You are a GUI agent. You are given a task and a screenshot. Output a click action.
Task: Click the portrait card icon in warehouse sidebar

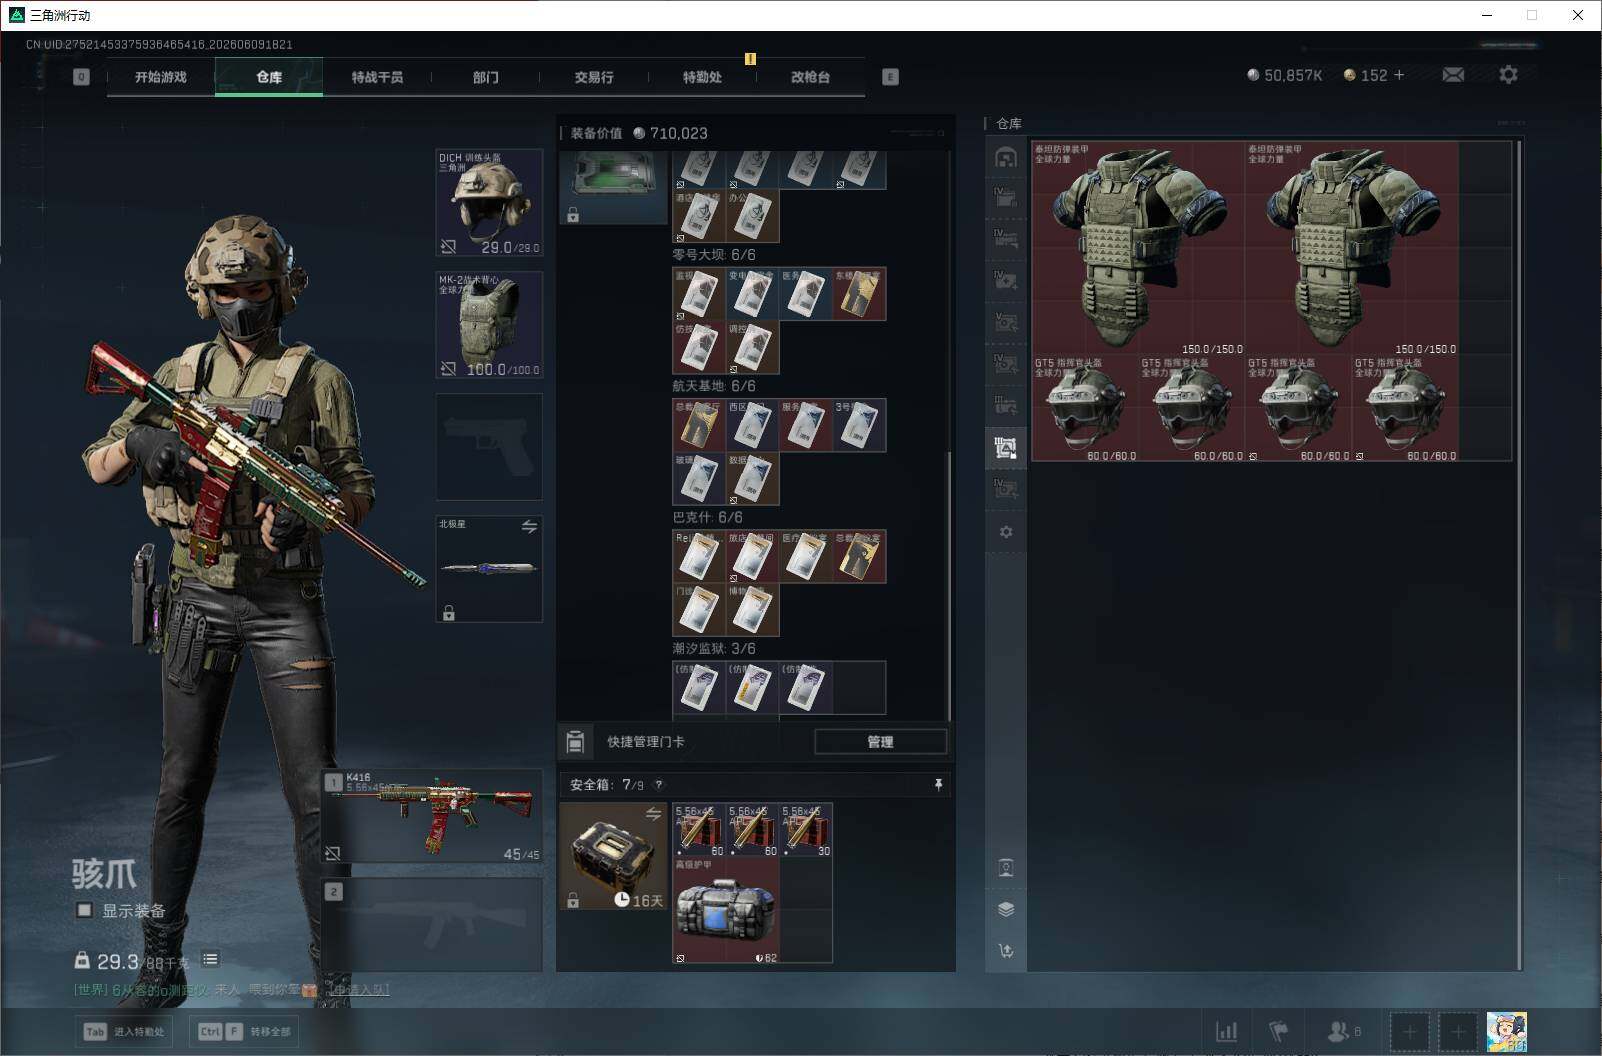[x=1006, y=867]
